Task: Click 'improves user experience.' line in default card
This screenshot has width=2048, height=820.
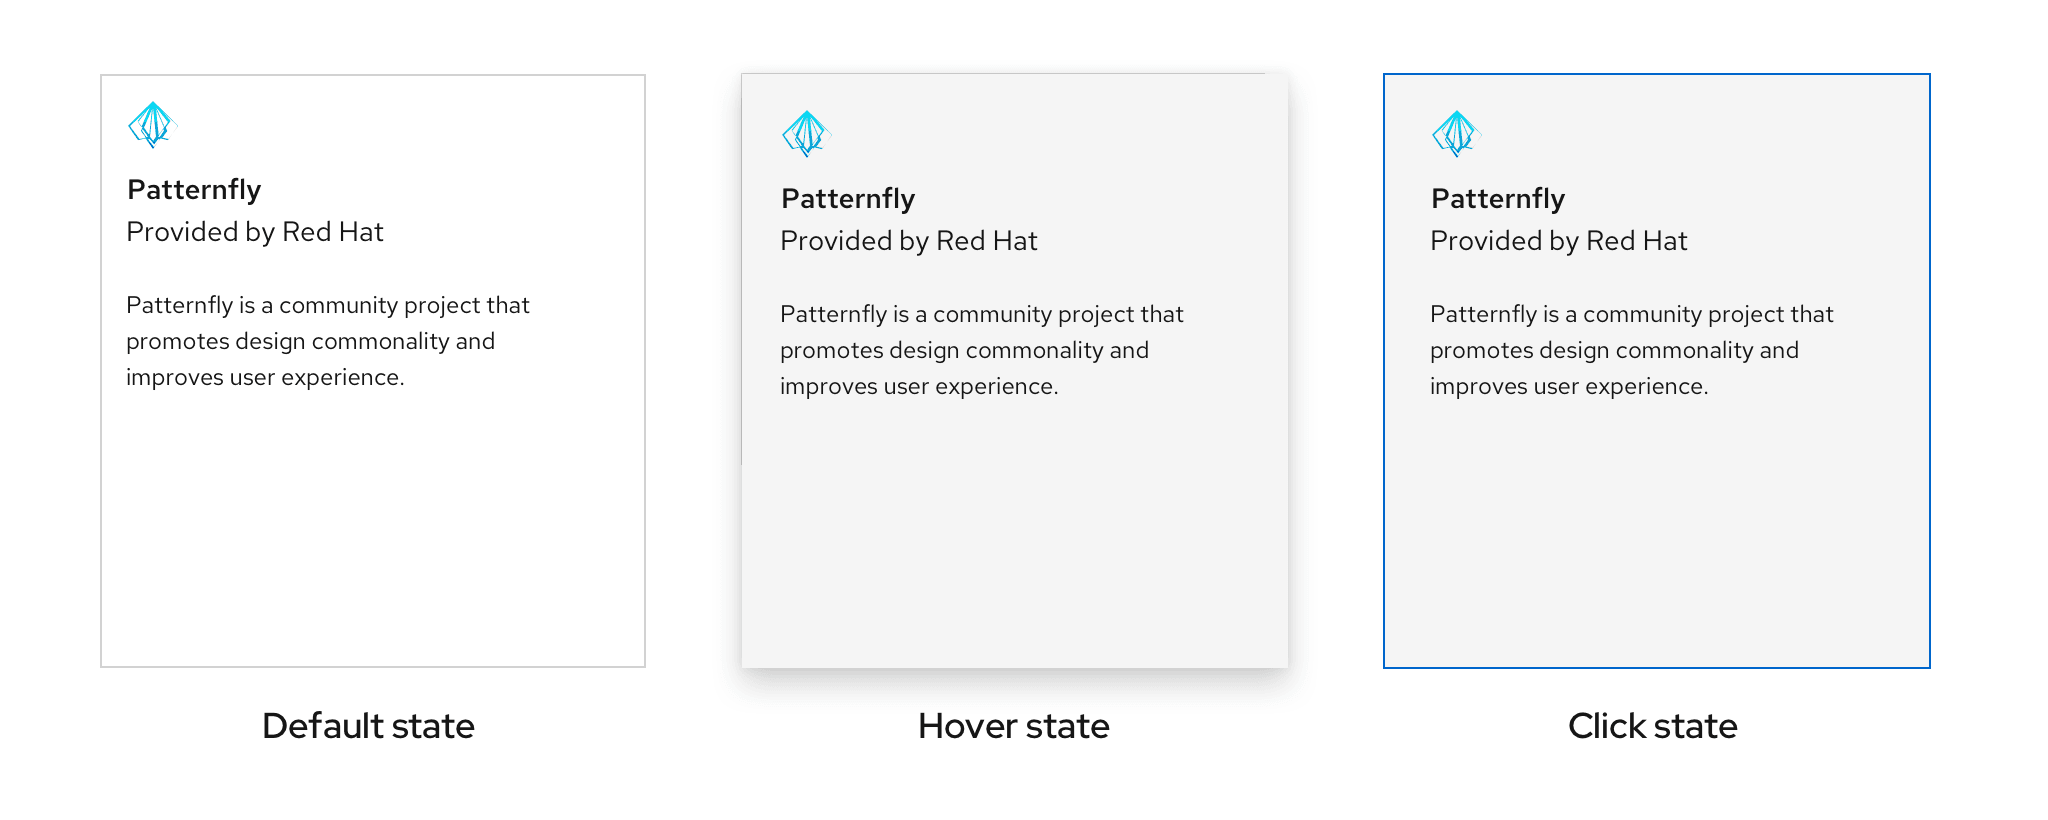Action: pyautogui.click(x=265, y=378)
